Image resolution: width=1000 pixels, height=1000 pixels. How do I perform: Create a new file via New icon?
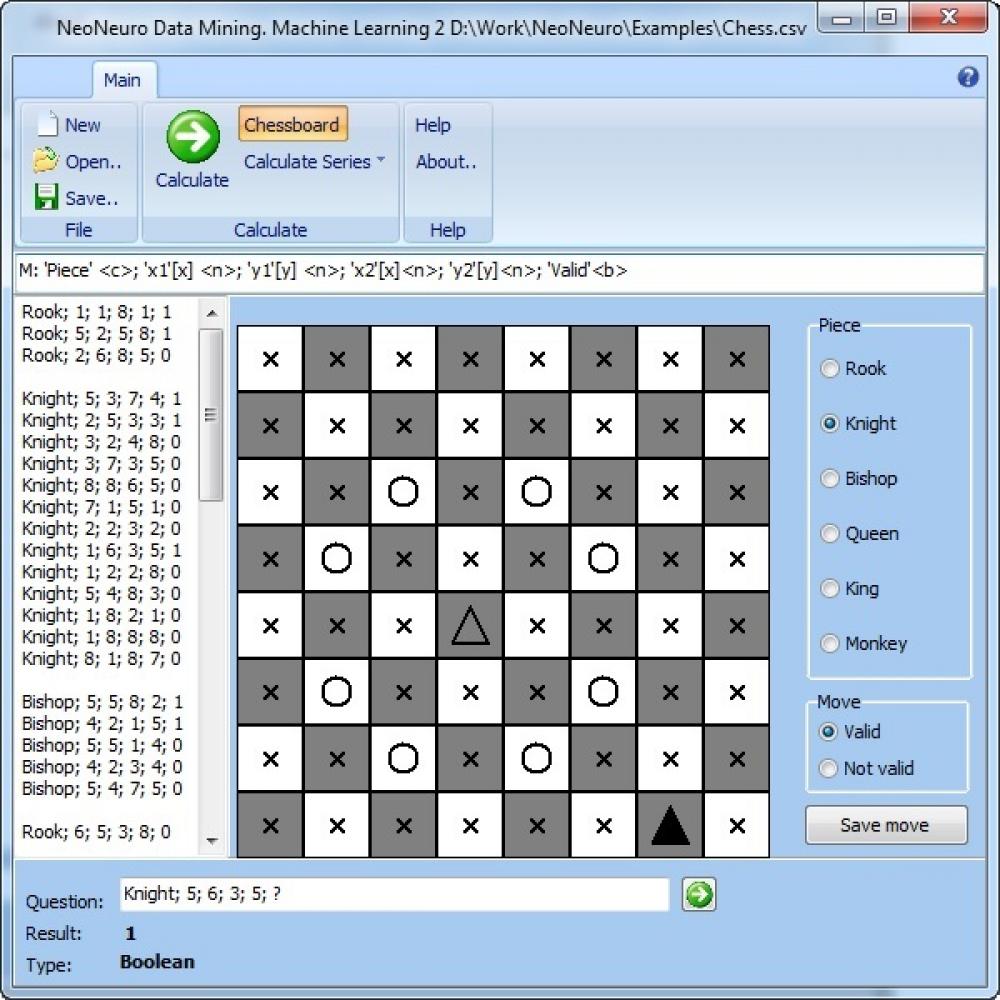click(46, 124)
